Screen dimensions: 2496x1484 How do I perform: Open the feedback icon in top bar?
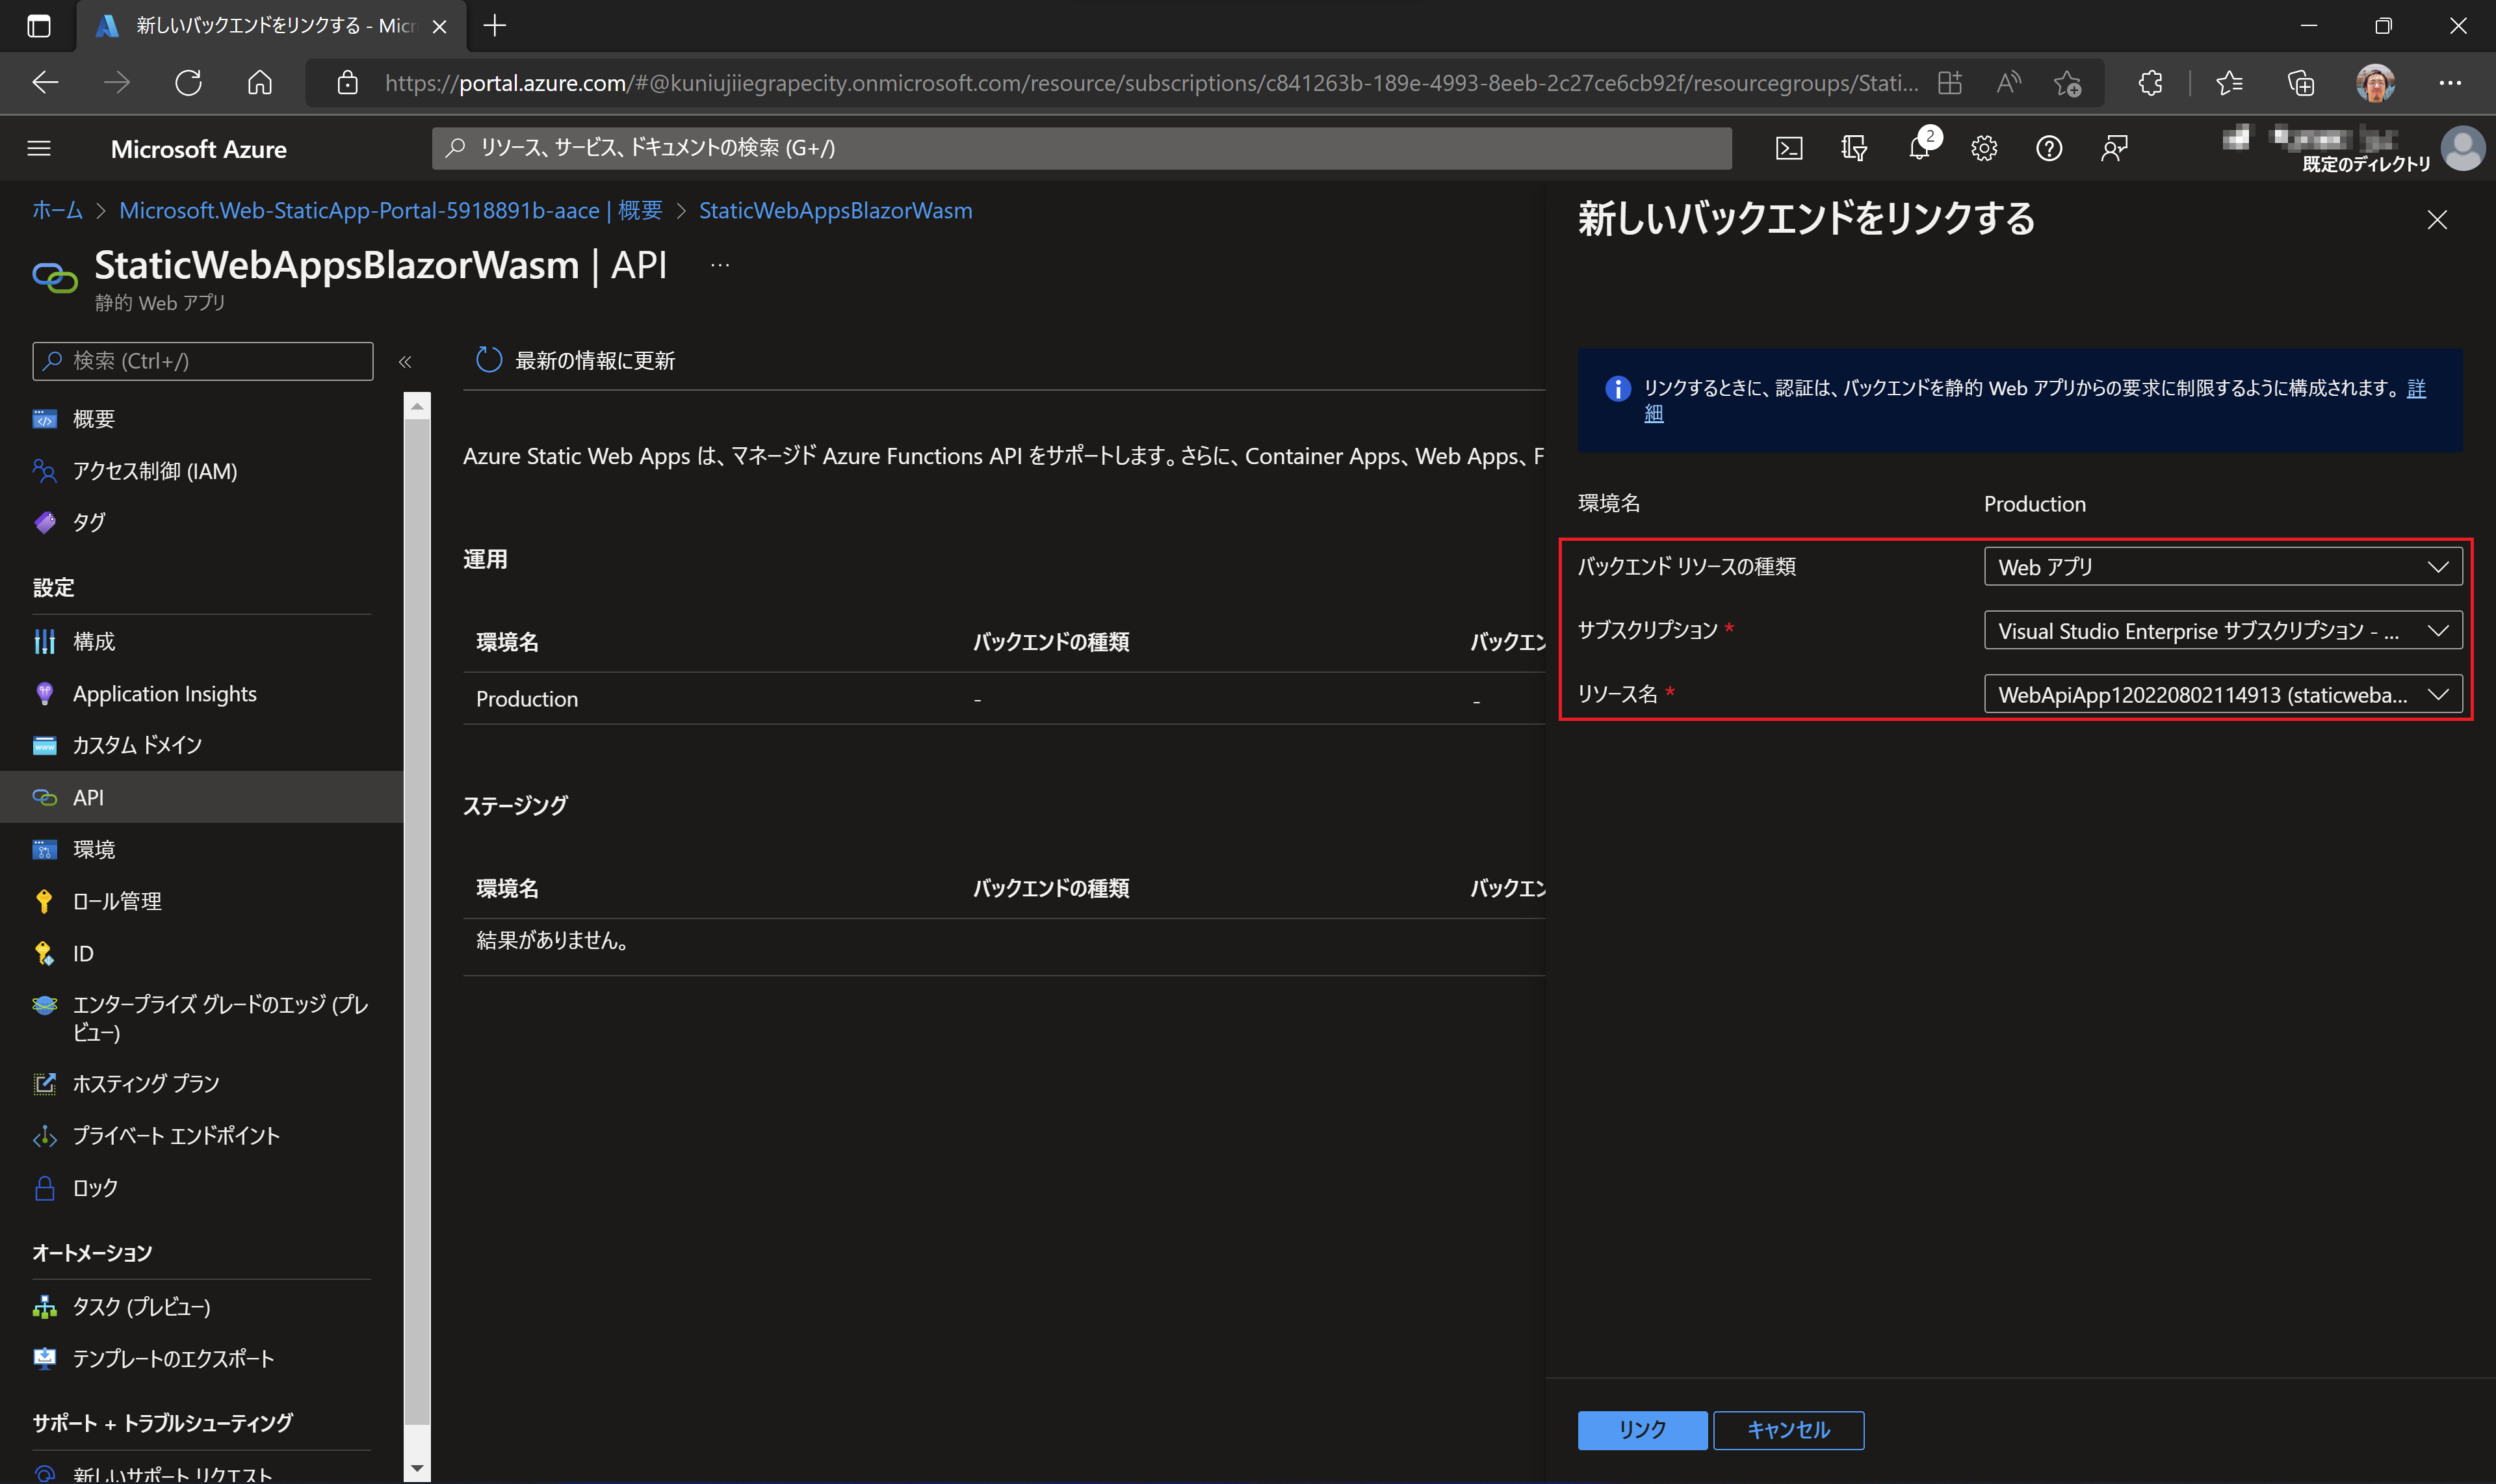pos(2114,149)
